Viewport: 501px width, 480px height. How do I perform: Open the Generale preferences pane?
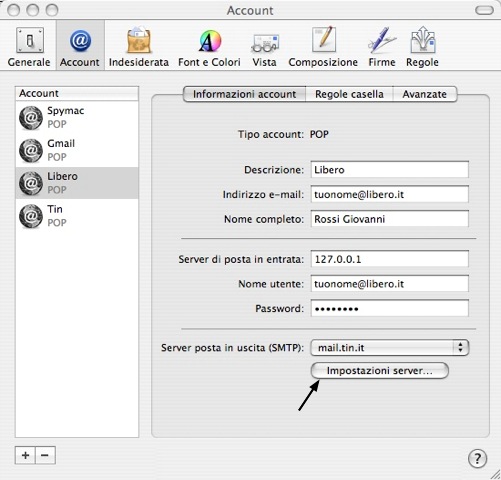tap(29, 47)
